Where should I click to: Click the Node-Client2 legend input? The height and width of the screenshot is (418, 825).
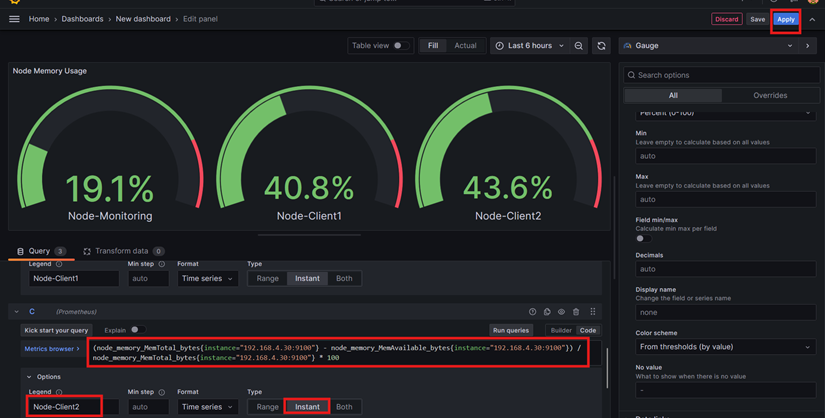click(74, 407)
